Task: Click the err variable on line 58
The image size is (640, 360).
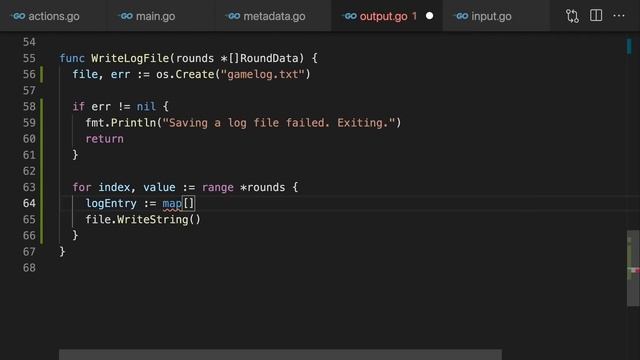Action: tap(101, 107)
